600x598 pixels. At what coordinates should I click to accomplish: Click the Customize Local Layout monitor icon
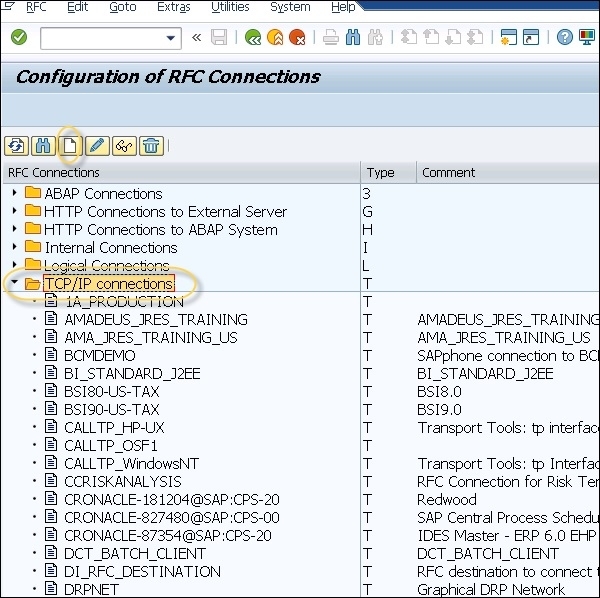point(587,37)
